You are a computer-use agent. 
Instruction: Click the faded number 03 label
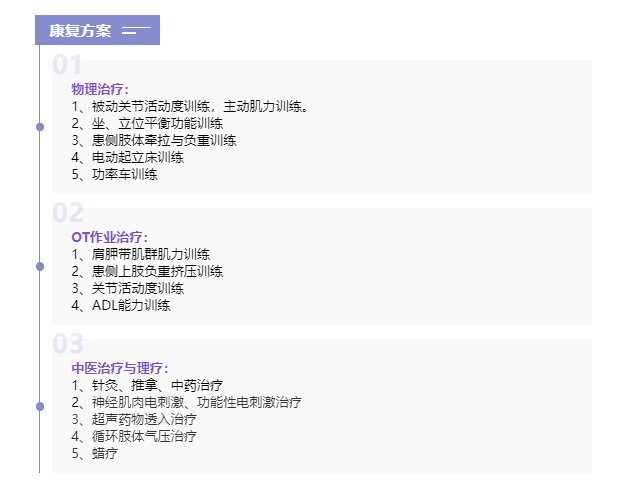[x=68, y=343]
